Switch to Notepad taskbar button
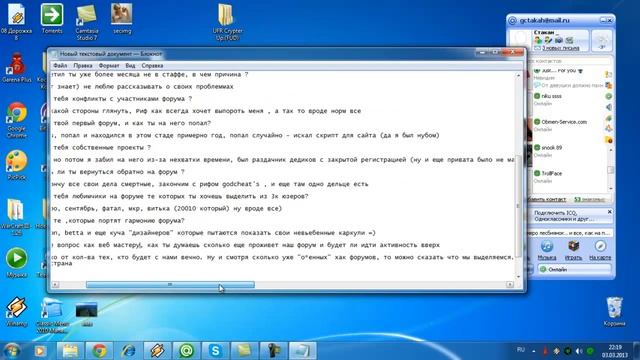 [302, 351]
